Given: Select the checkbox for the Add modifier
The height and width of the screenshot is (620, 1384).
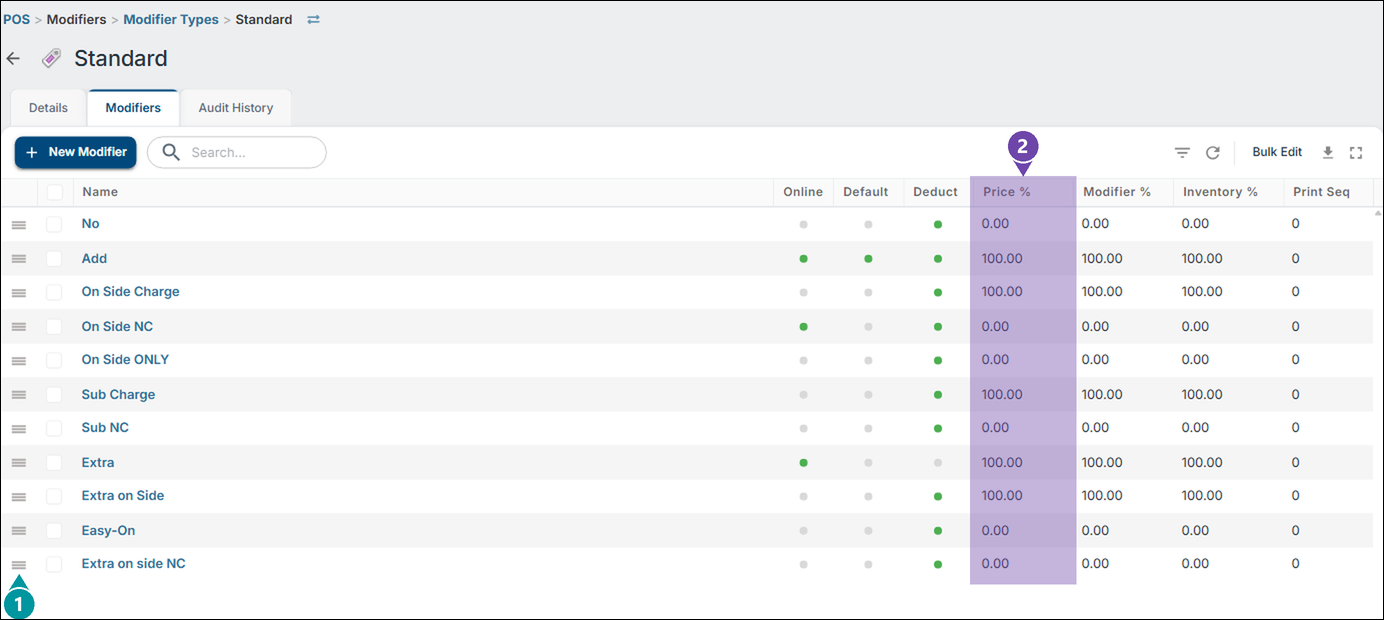Looking at the screenshot, I should [54, 259].
